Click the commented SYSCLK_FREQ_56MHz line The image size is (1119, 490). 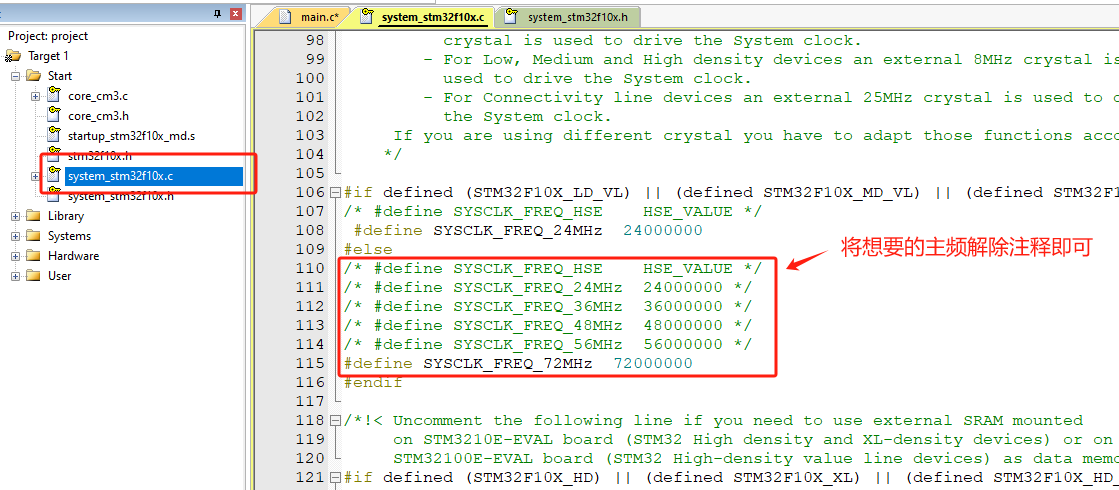tap(548, 344)
